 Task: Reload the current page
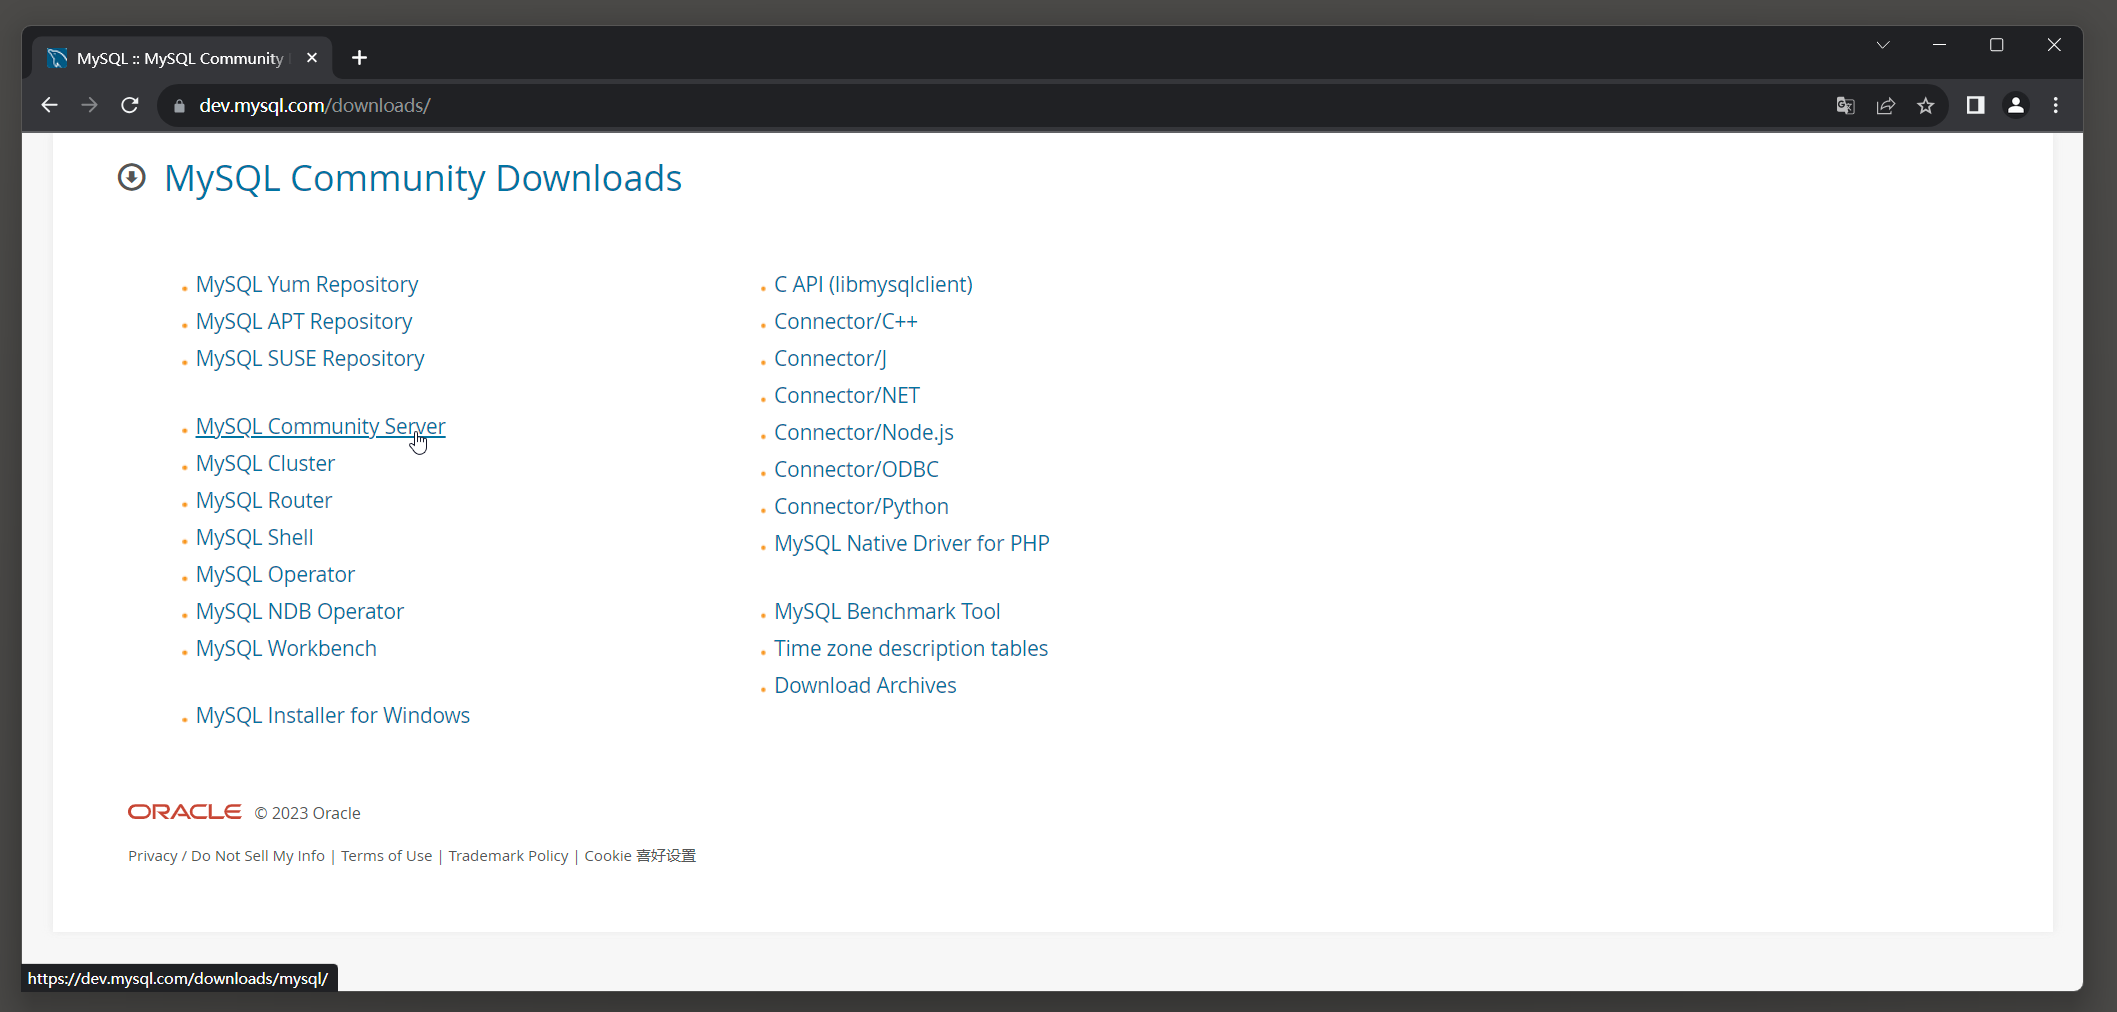click(129, 105)
